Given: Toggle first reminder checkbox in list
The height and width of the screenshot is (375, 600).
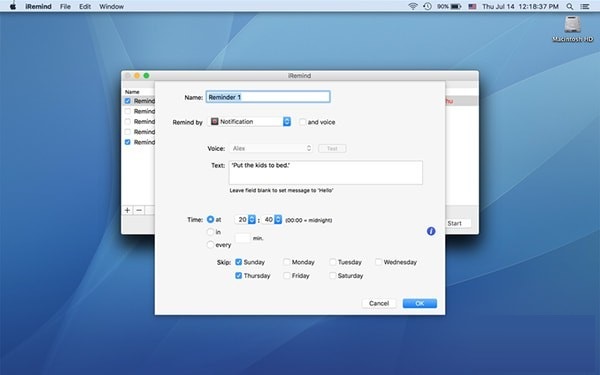Looking at the screenshot, I should point(127,101).
